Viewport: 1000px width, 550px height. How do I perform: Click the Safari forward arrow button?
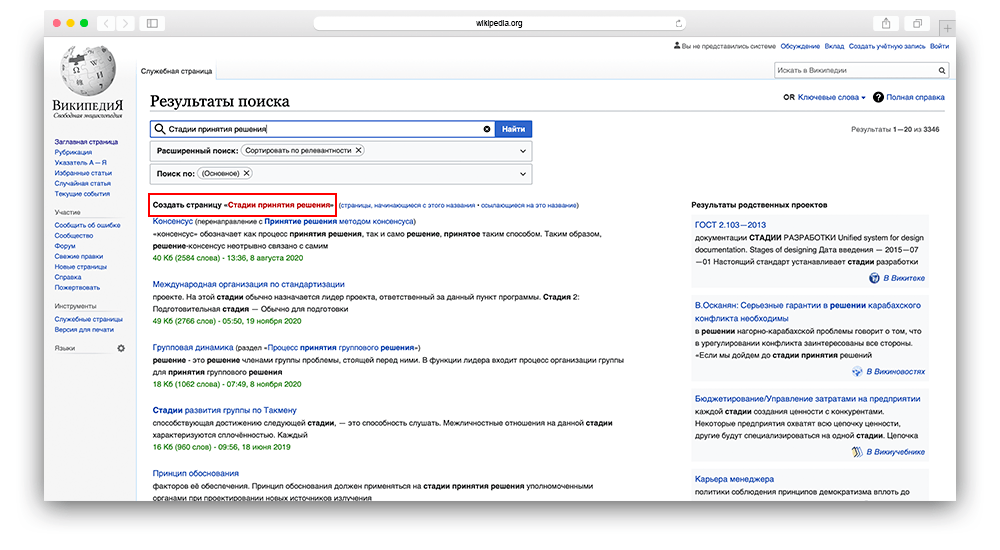coord(125,24)
